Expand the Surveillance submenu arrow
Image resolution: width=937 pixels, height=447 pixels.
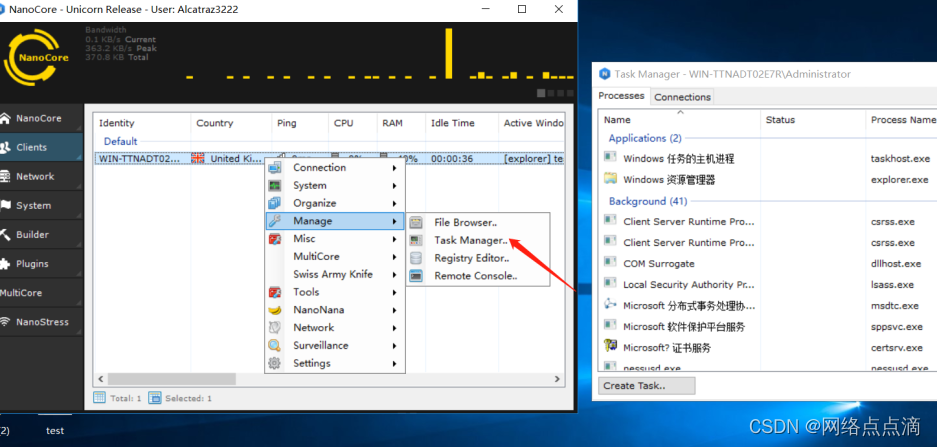point(394,345)
